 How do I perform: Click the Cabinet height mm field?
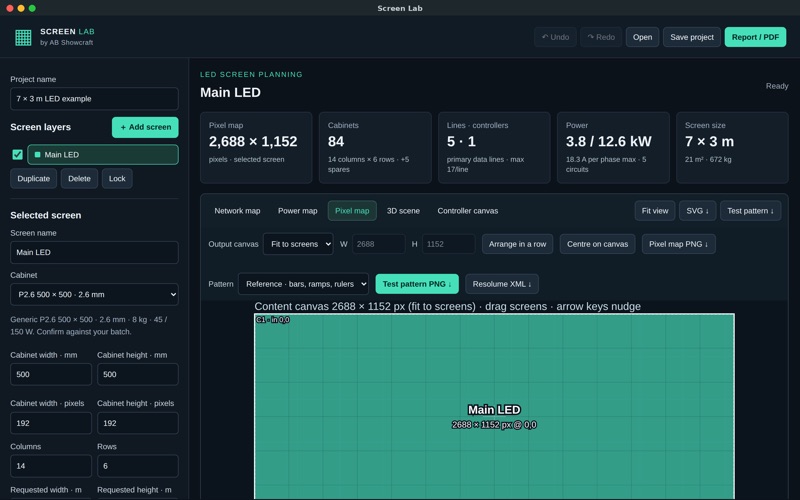138,374
